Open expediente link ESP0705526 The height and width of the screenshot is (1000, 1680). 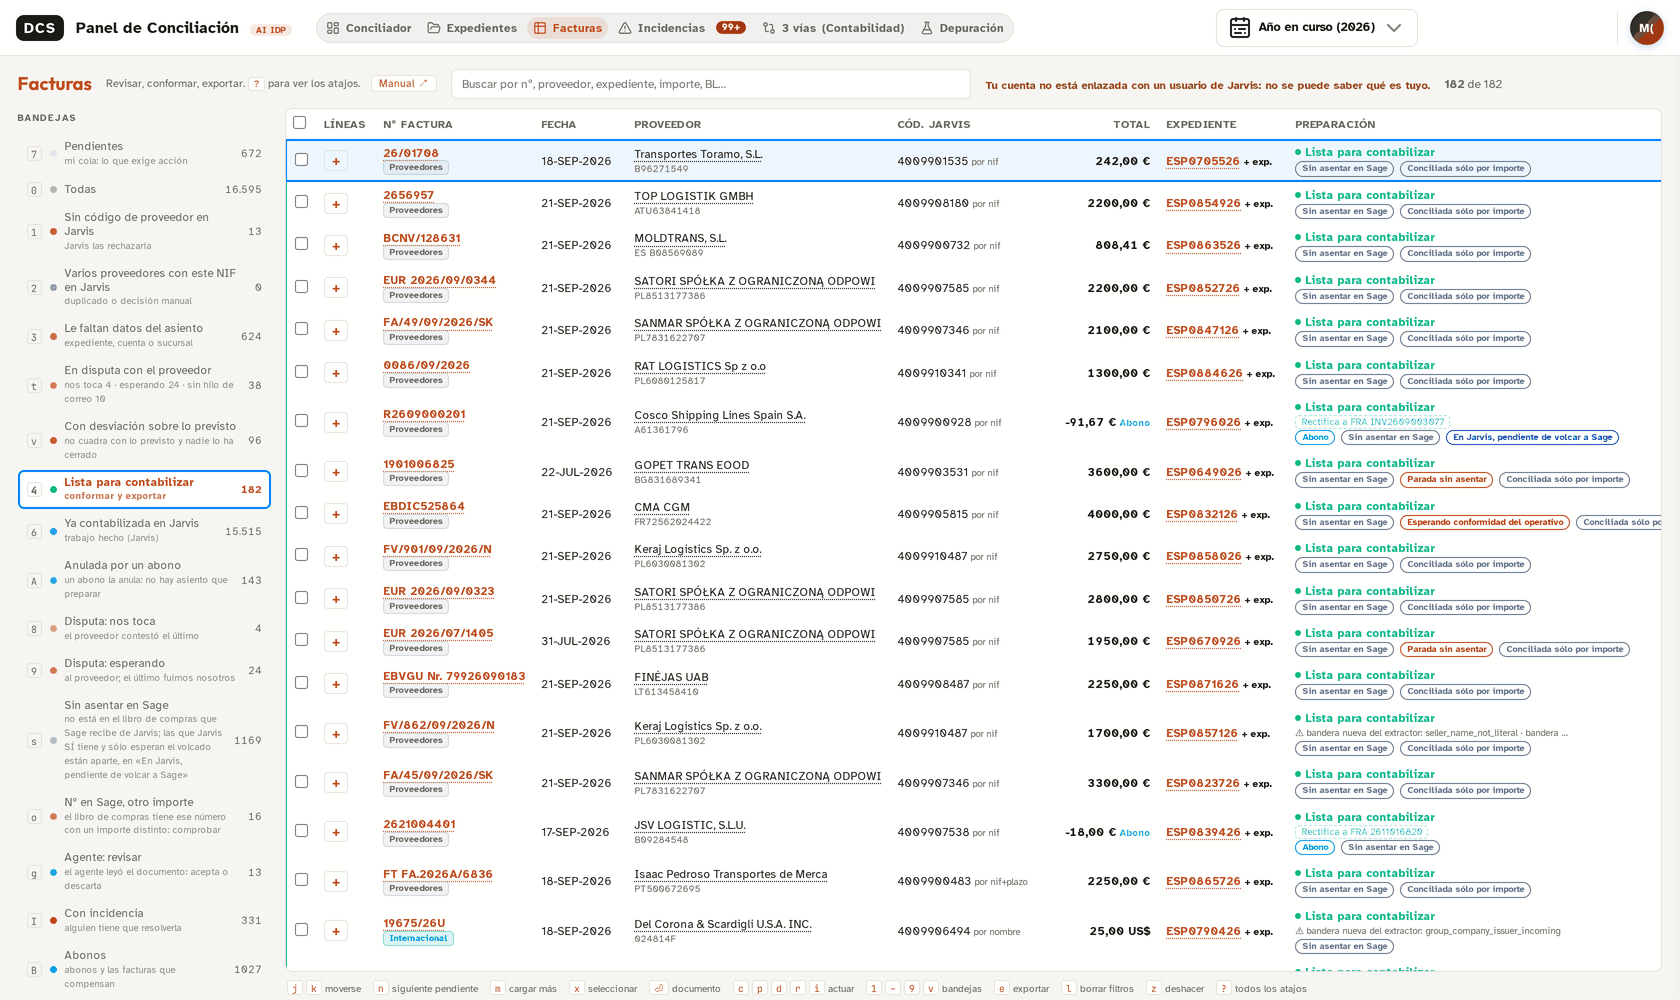pyautogui.click(x=1202, y=161)
